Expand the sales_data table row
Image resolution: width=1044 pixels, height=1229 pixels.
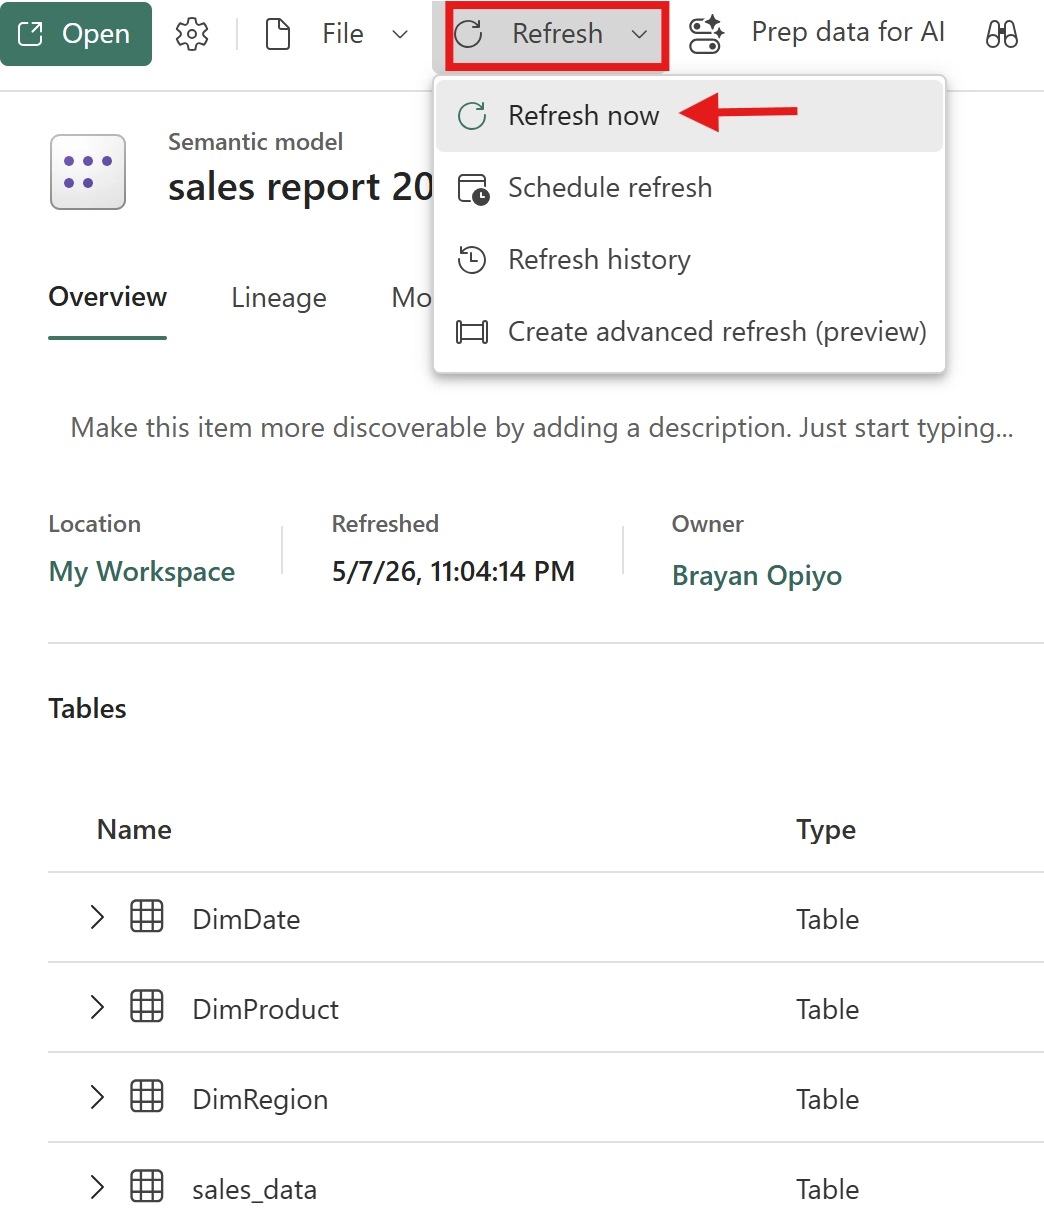tap(97, 1187)
